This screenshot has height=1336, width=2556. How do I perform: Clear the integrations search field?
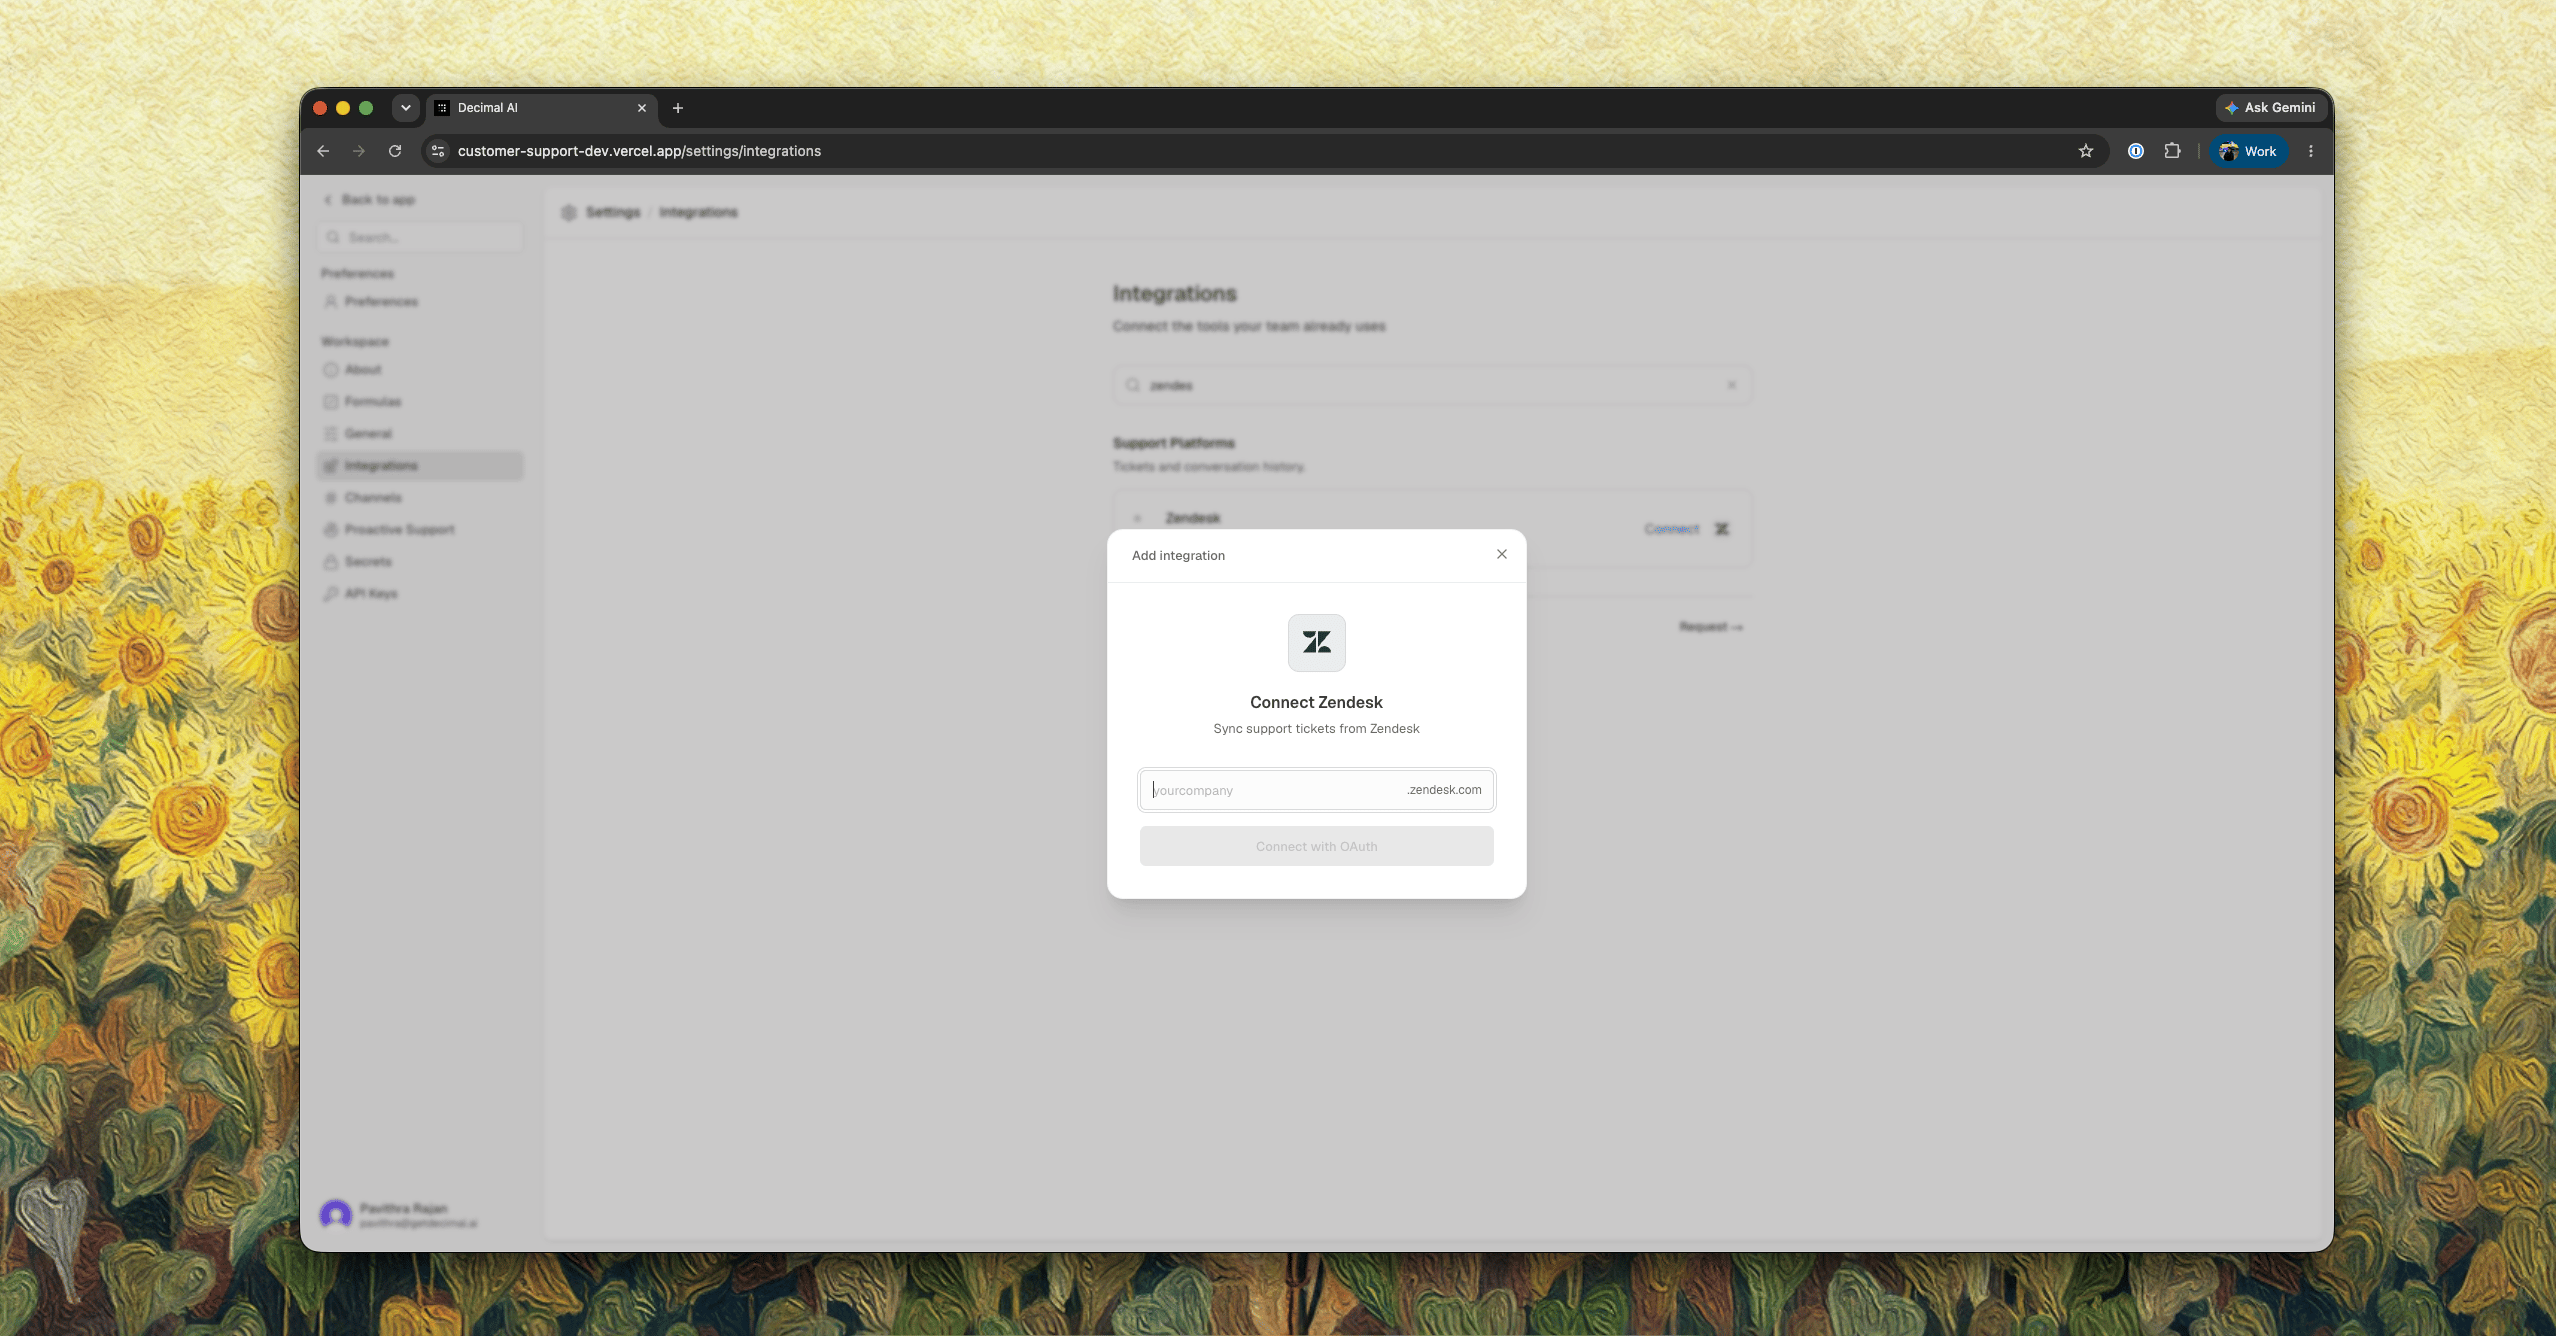1731,385
